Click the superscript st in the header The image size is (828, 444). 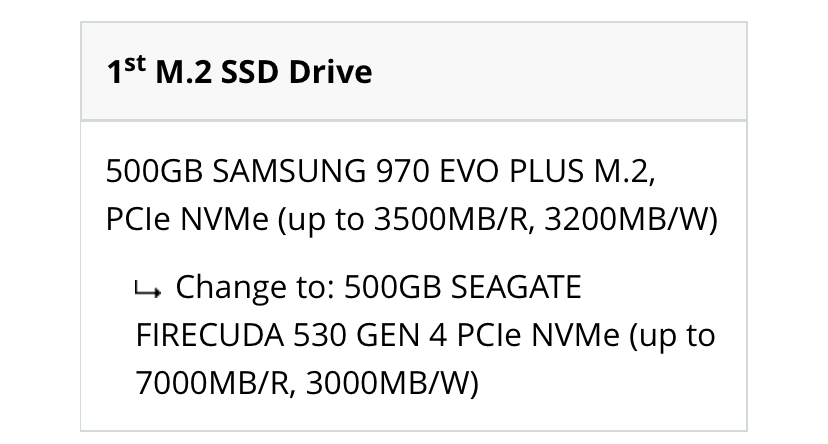click(x=135, y=63)
